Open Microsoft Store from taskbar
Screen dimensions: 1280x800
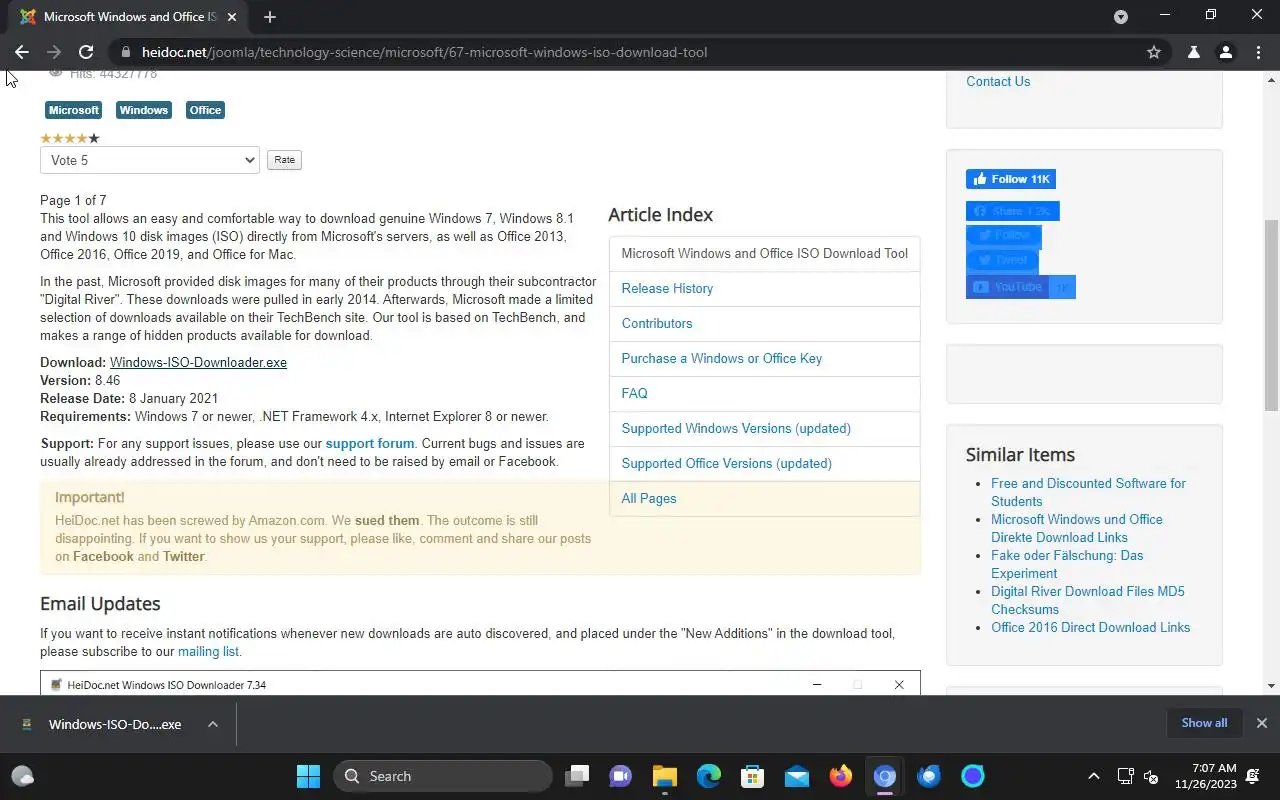pos(753,776)
